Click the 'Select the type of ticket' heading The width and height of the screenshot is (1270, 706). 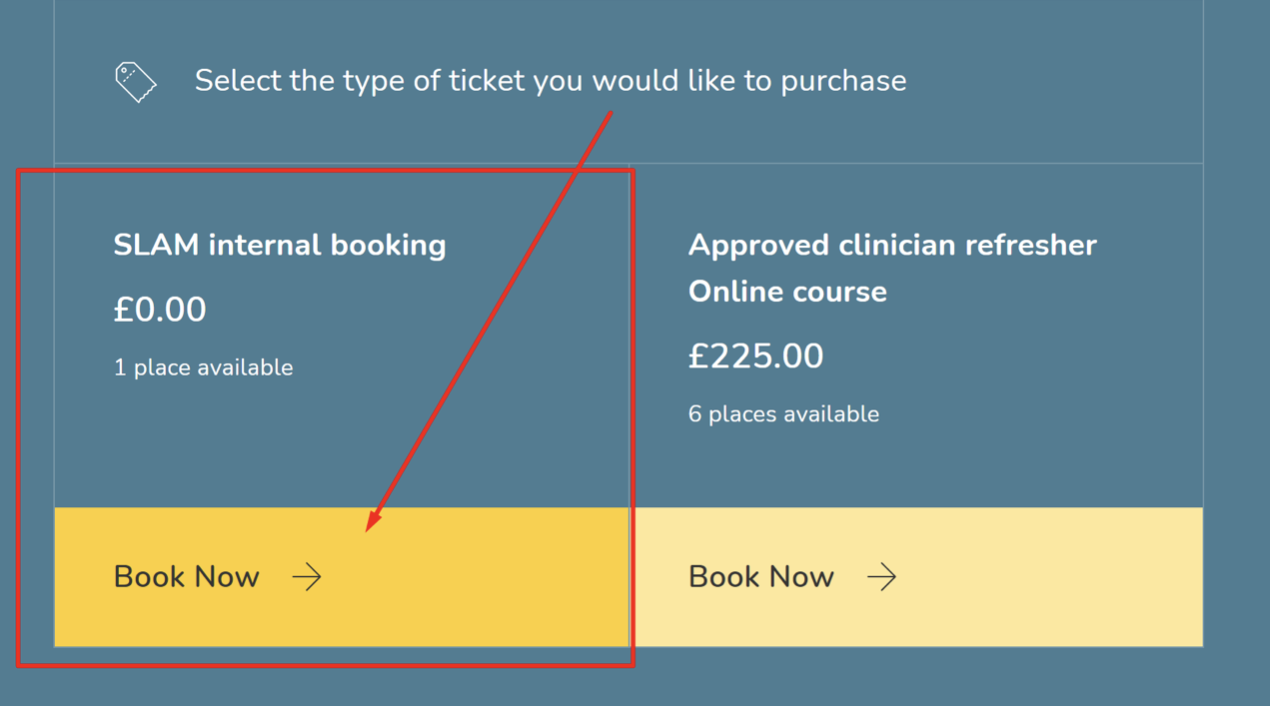(x=550, y=81)
